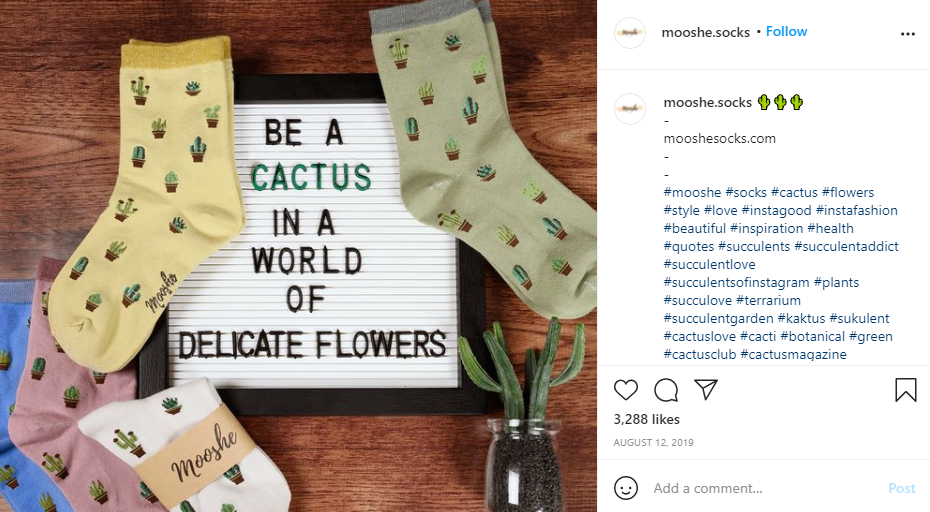Focus the Add a comment field
The height and width of the screenshot is (512, 930).
tap(760, 488)
